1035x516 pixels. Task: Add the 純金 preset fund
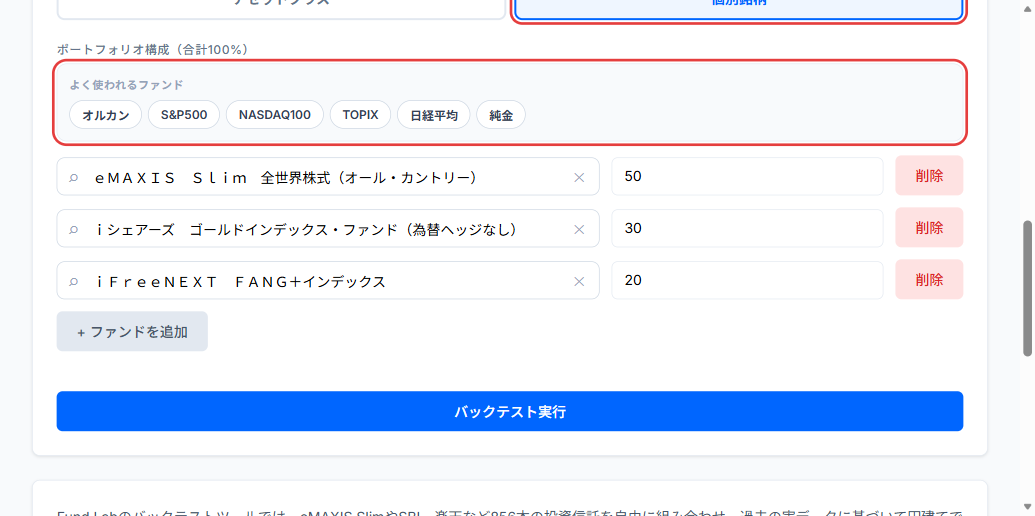pos(501,115)
